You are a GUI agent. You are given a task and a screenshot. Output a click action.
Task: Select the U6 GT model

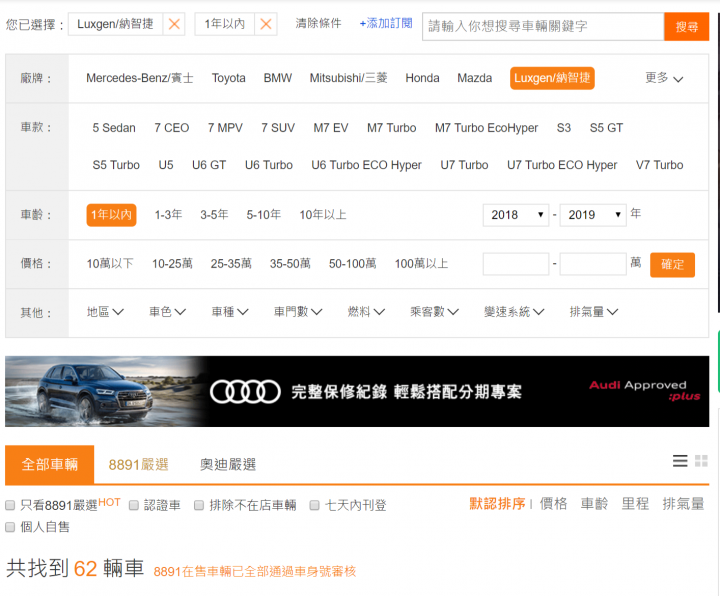209,165
